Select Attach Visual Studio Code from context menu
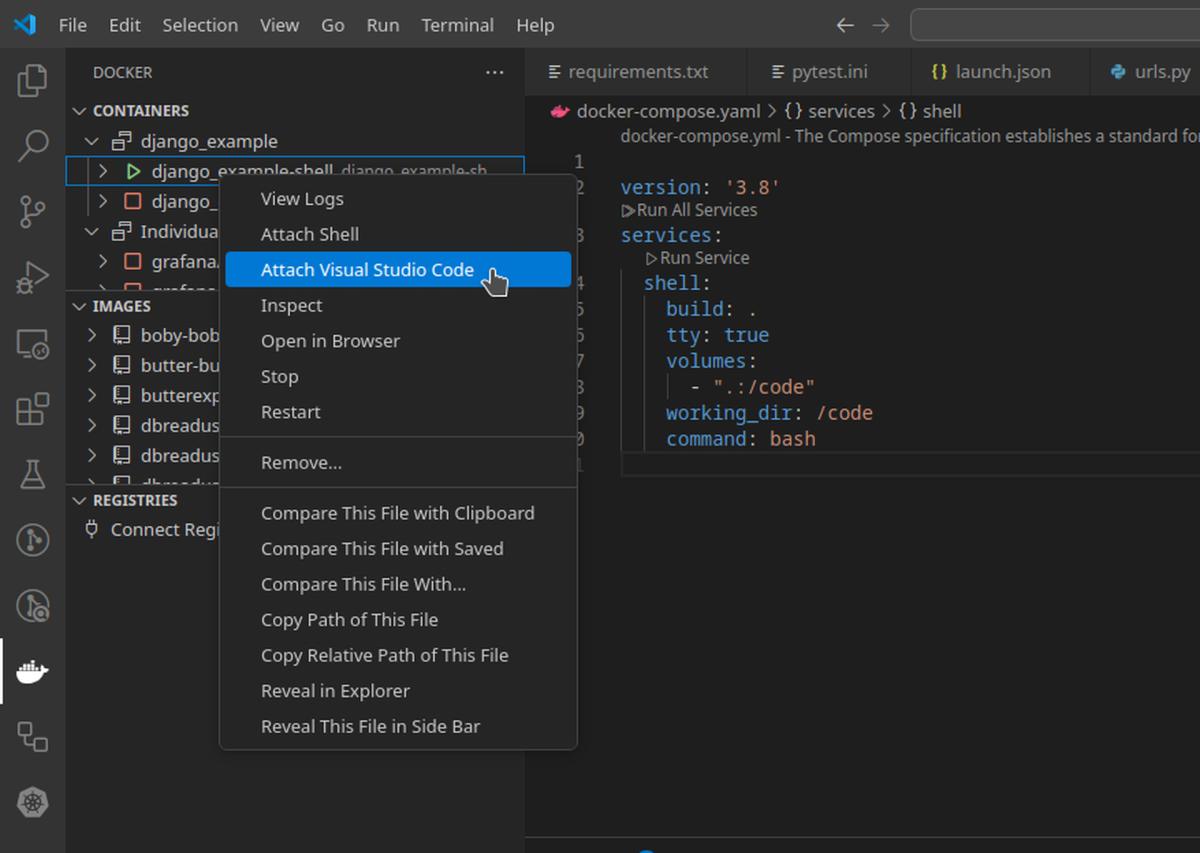Image resolution: width=1200 pixels, height=853 pixels. coord(367,269)
